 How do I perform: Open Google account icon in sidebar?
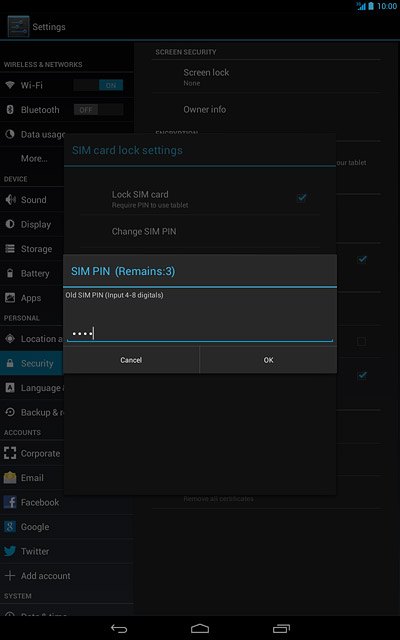point(10,527)
